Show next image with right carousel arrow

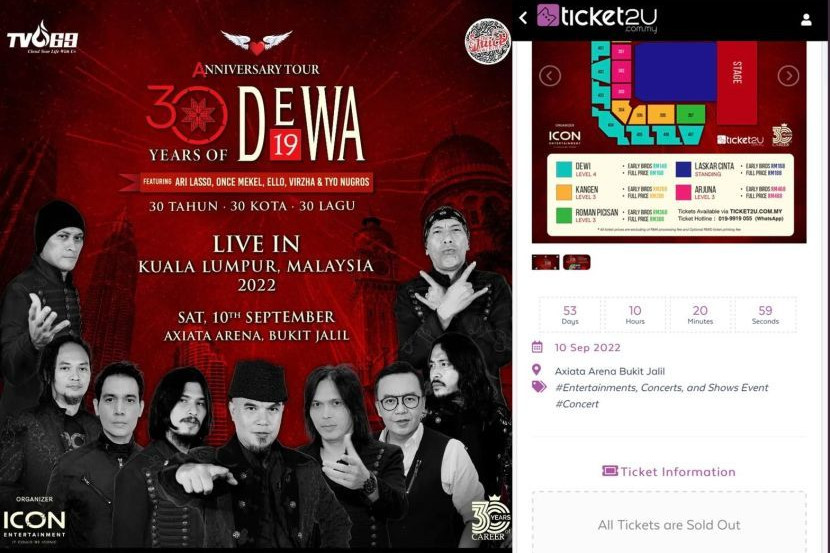pyautogui.click(x=788, y=76)
